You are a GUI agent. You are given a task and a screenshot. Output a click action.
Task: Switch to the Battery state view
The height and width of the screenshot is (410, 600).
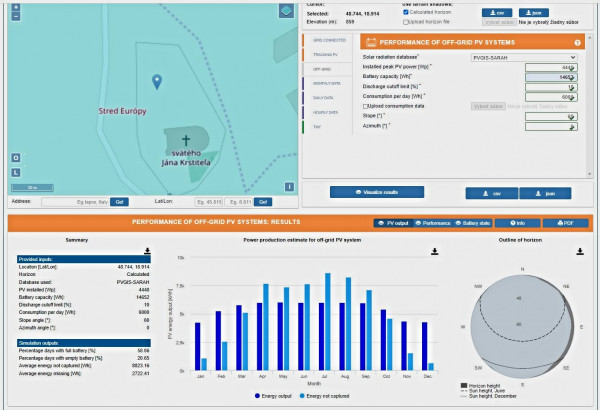(x=473, y=223)
